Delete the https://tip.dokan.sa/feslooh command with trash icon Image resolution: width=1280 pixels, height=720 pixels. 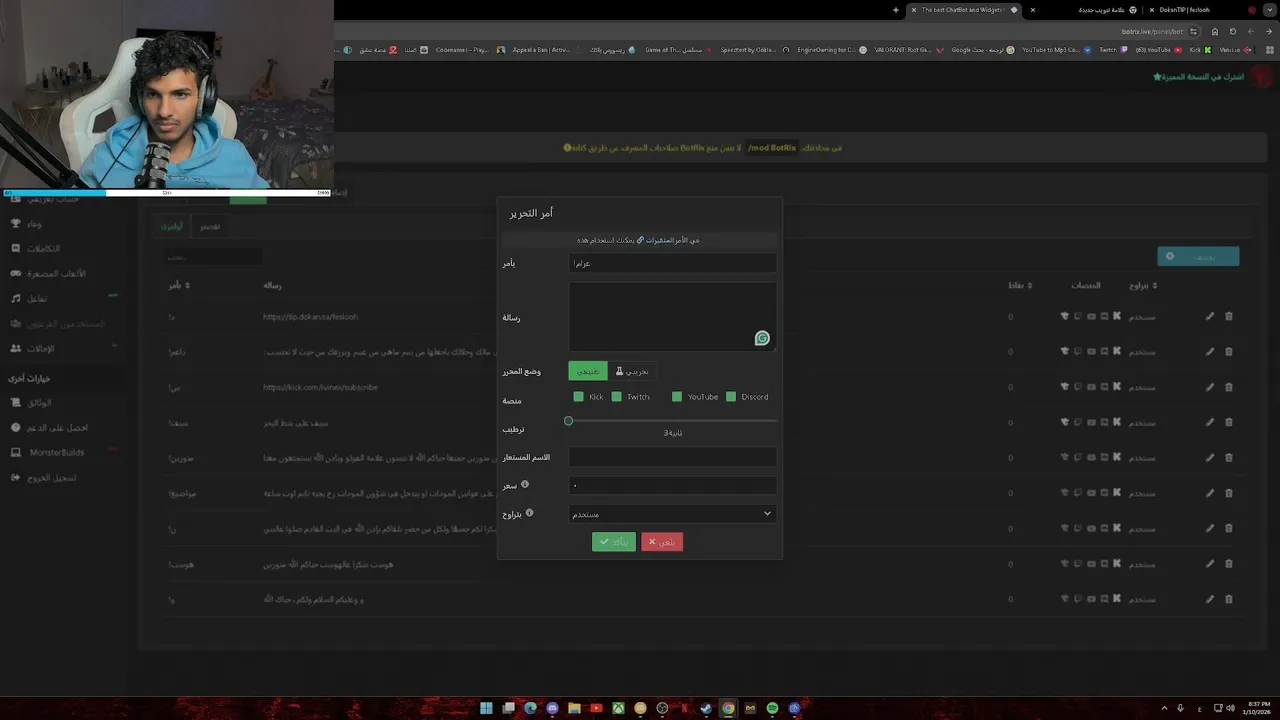coord(1229,316)
